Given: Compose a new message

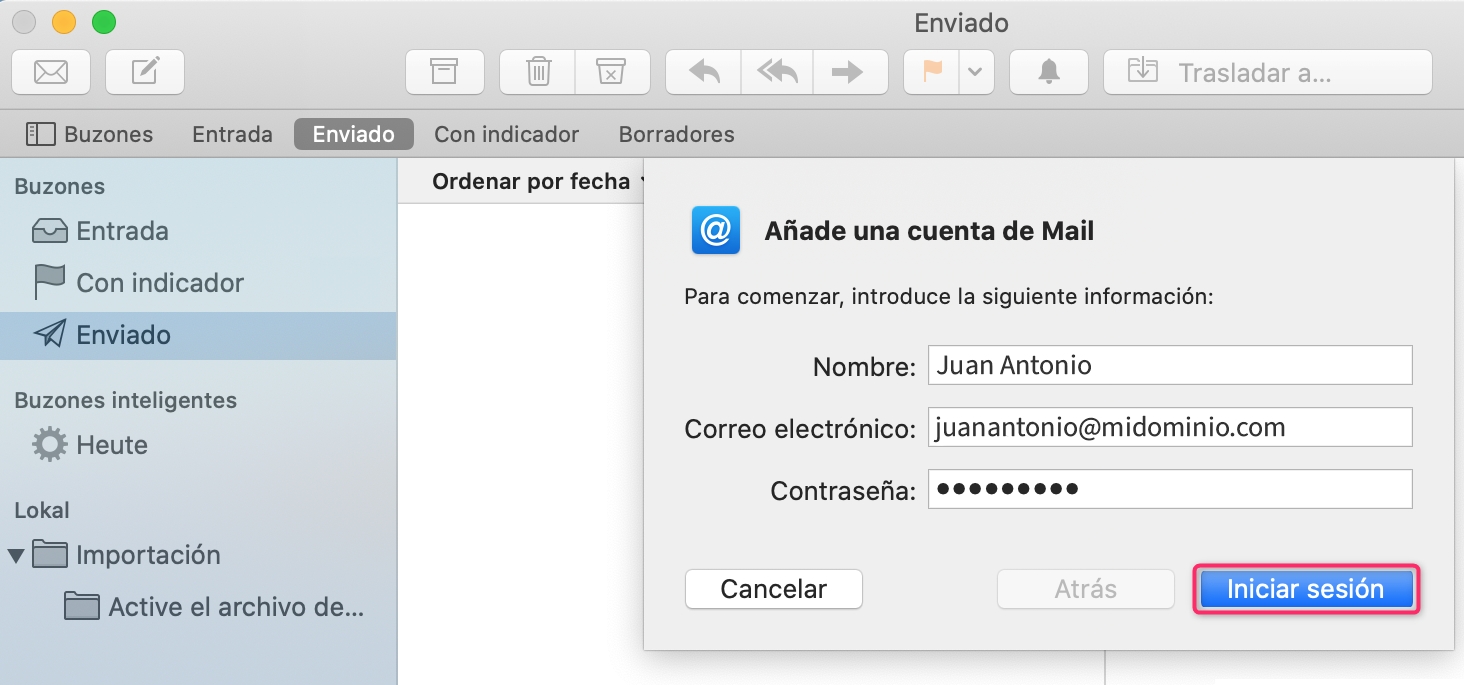Looking at the screenshot, I should (145, 72).
